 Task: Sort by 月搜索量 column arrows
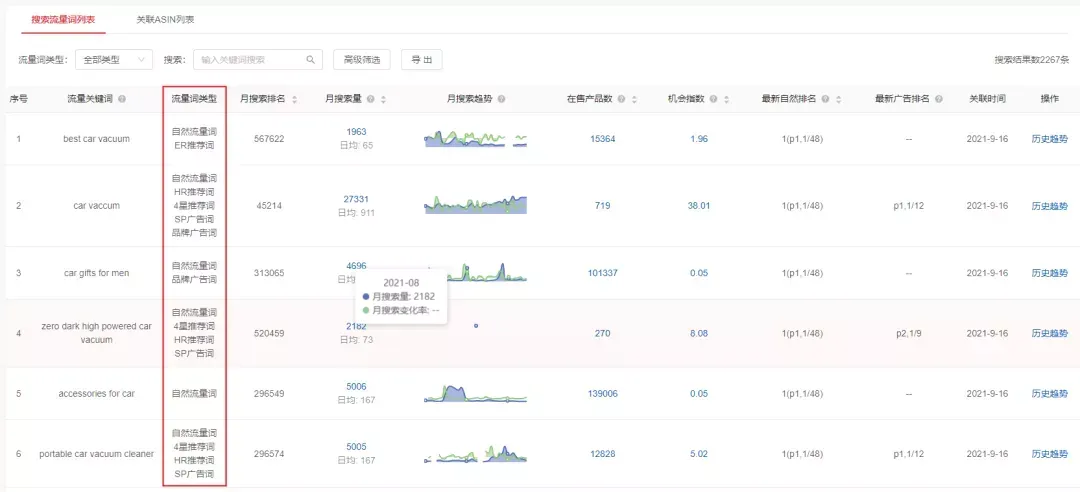pos(383,99)
